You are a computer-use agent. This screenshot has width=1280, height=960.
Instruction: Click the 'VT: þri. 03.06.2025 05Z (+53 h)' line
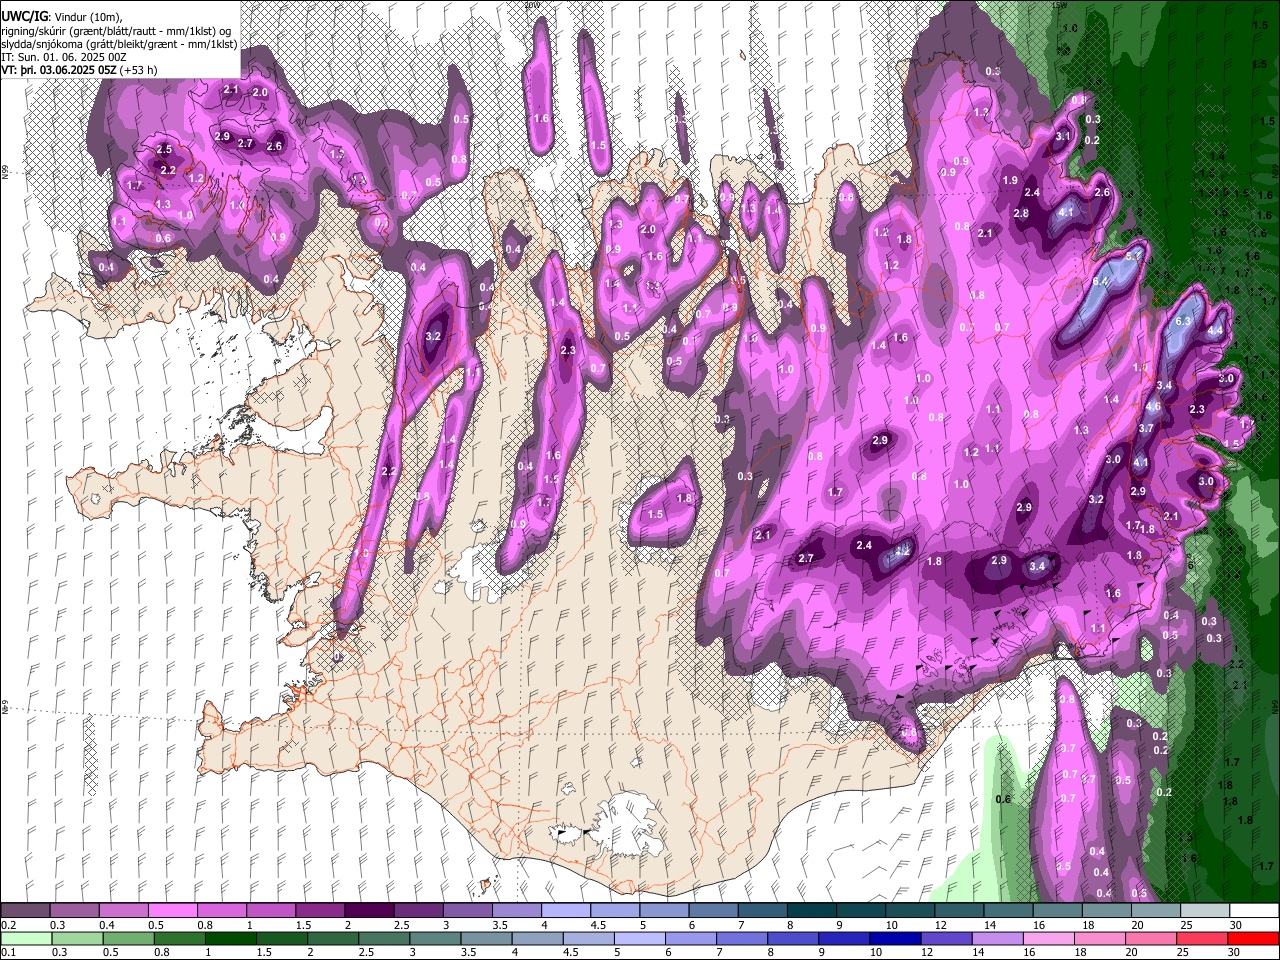[x=79, y=70]
